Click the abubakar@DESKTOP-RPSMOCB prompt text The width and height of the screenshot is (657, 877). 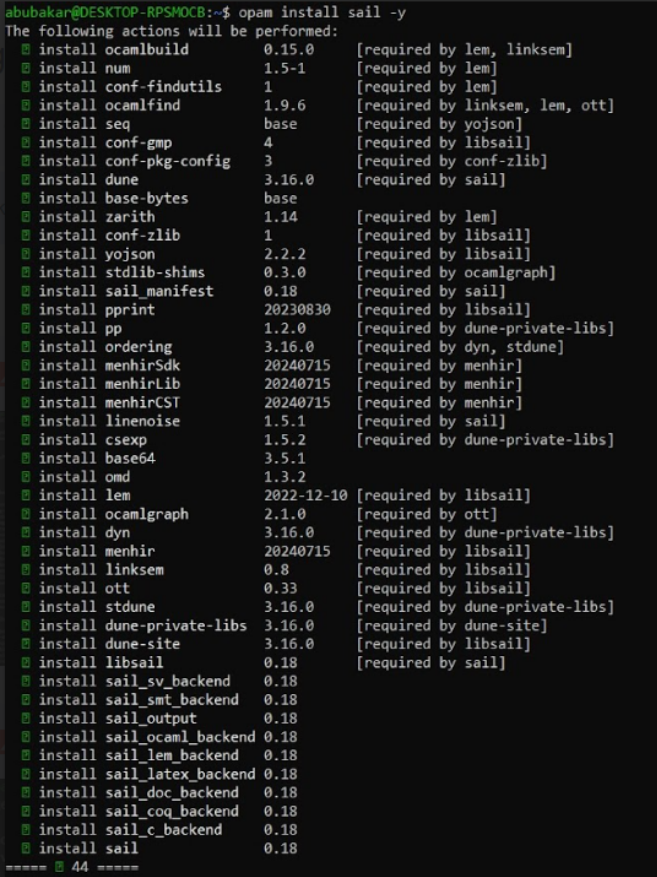[x=106, y=12]
